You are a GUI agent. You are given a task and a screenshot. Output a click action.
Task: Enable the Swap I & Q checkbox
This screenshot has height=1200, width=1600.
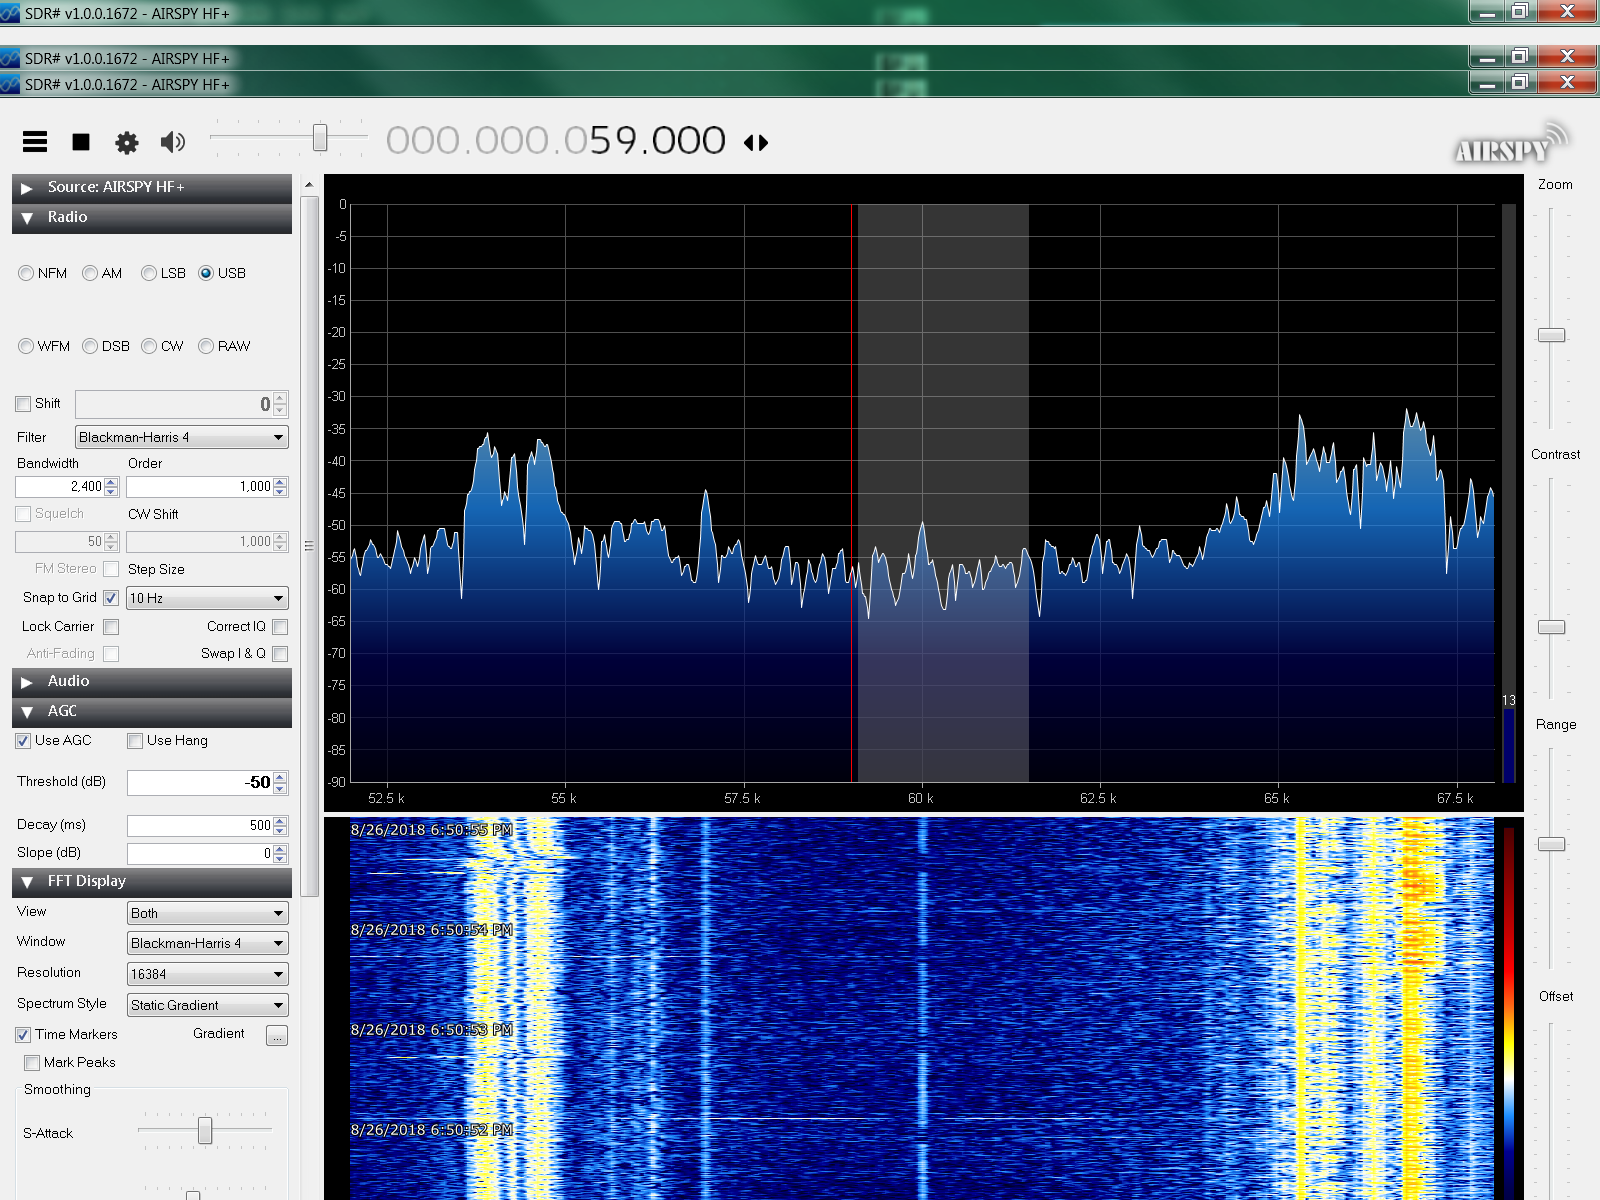[280, 654]
